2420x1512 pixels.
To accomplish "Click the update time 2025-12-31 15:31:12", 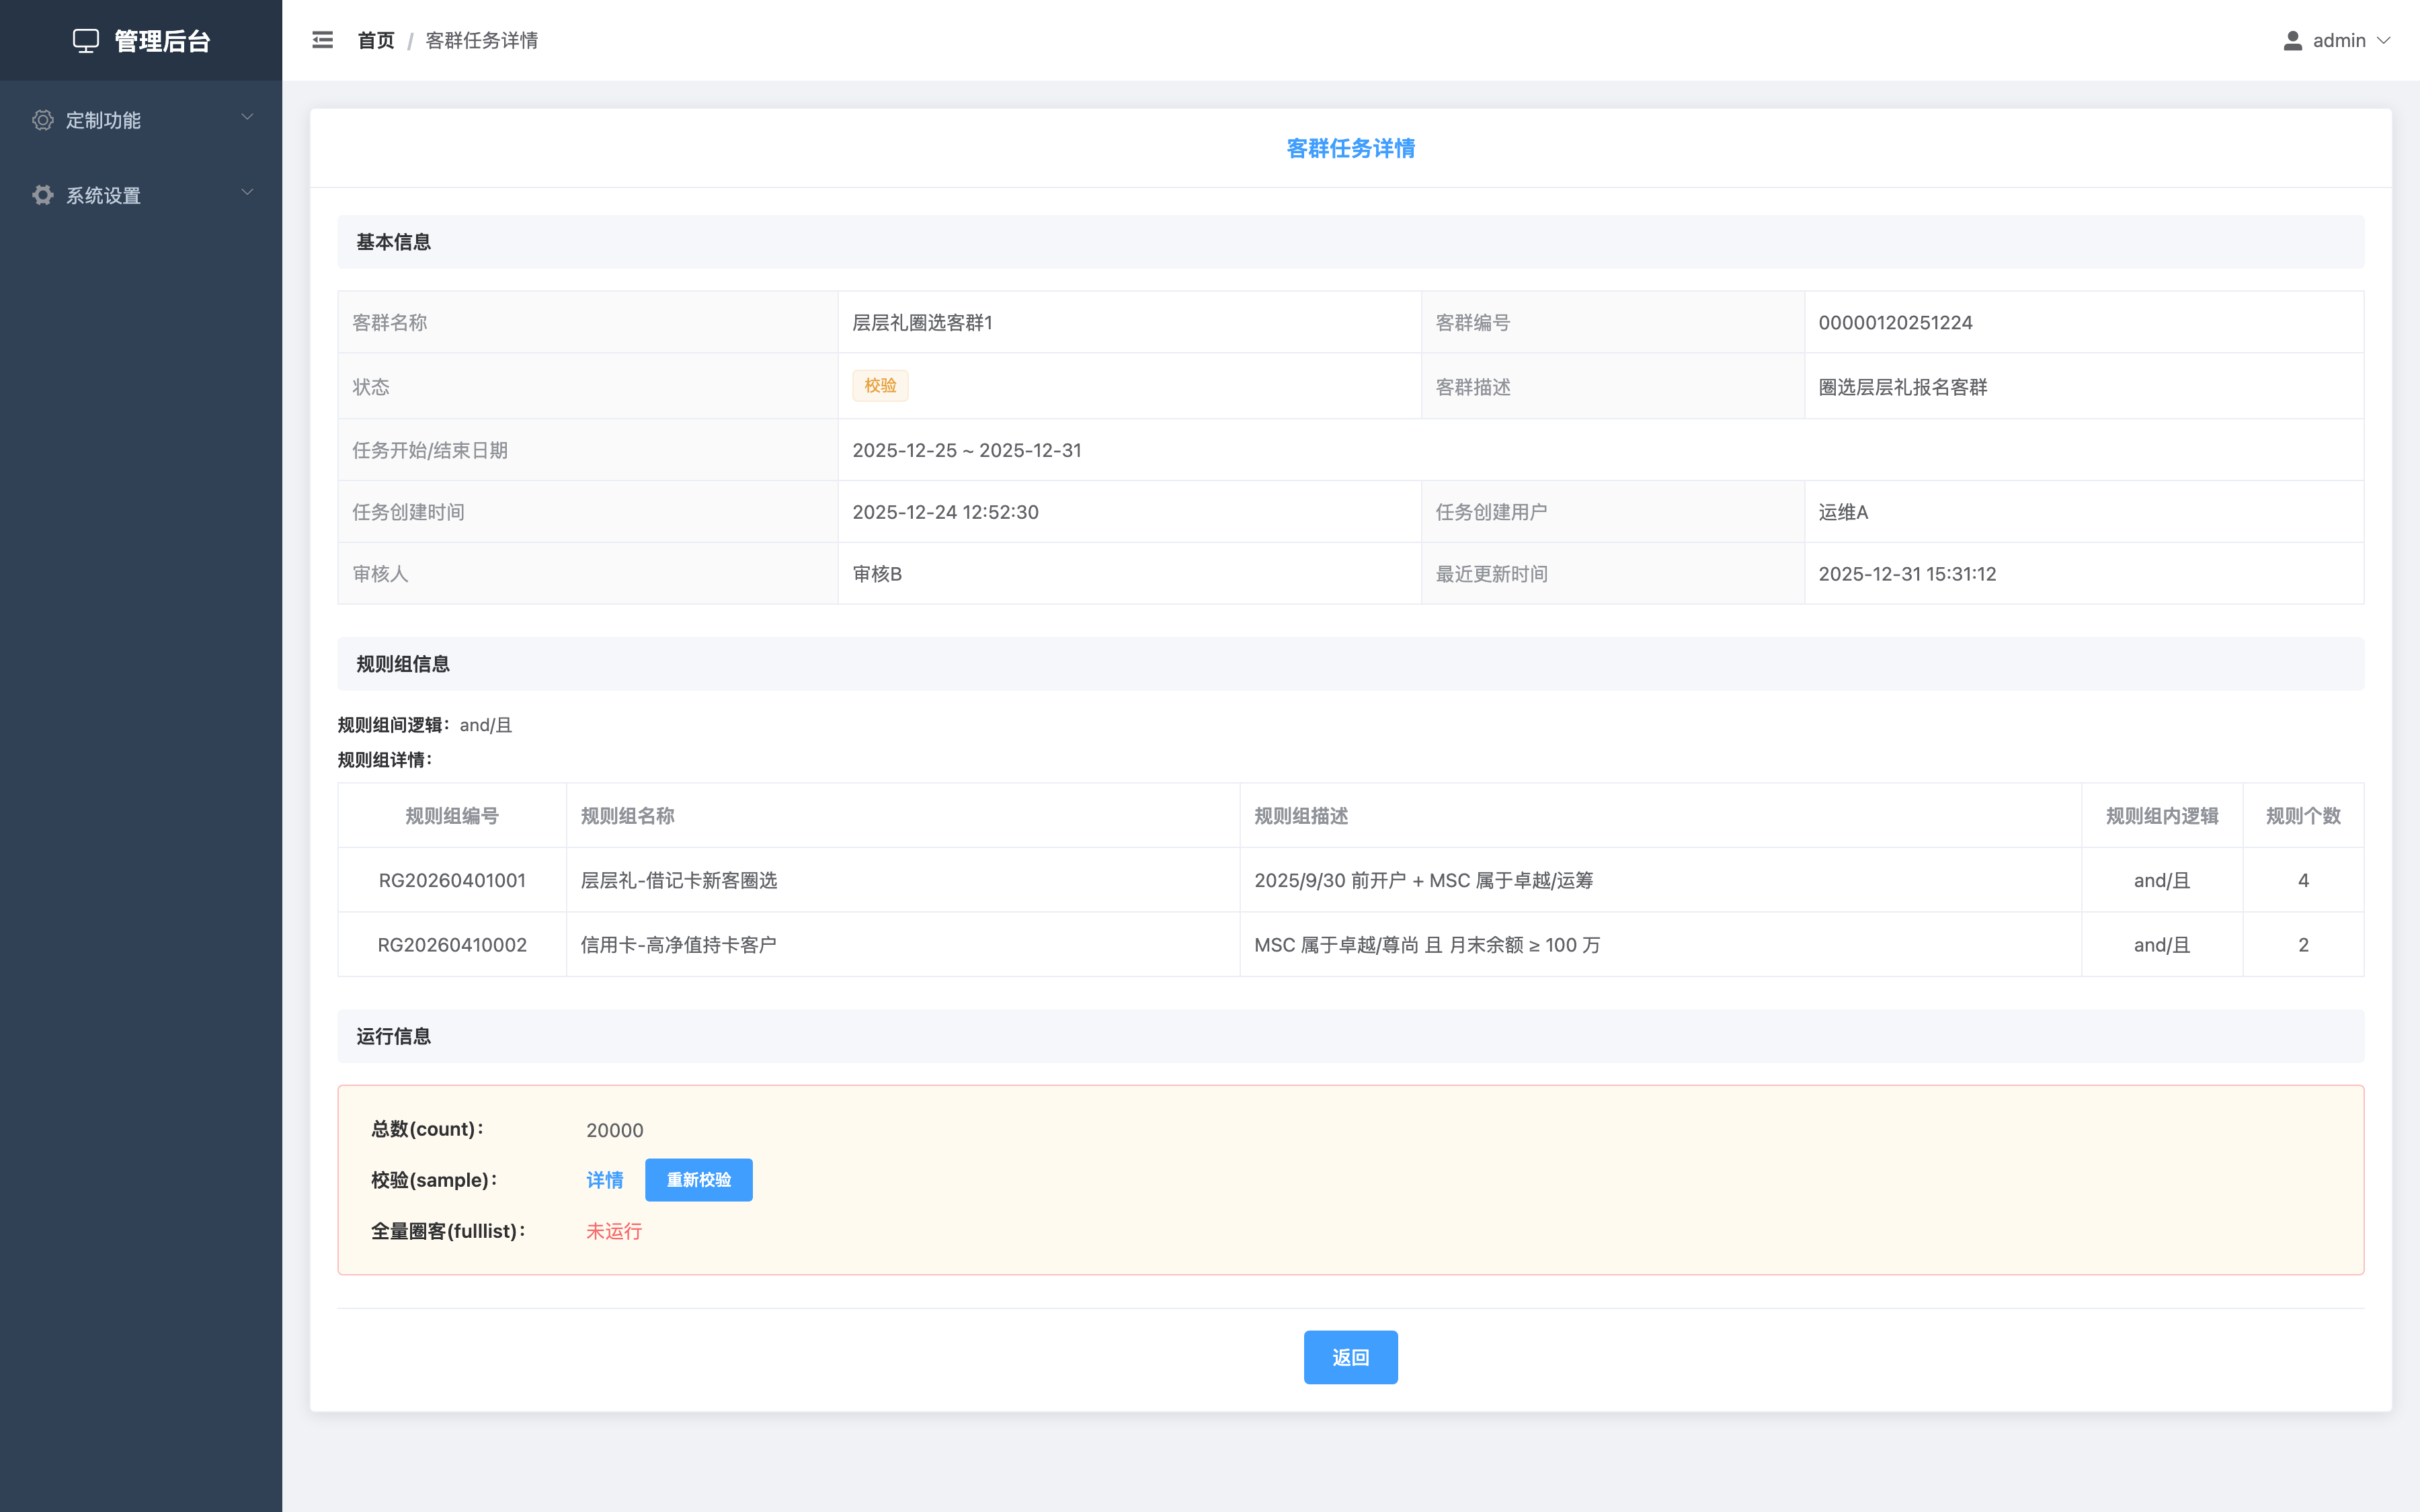I will point(1907,574).
